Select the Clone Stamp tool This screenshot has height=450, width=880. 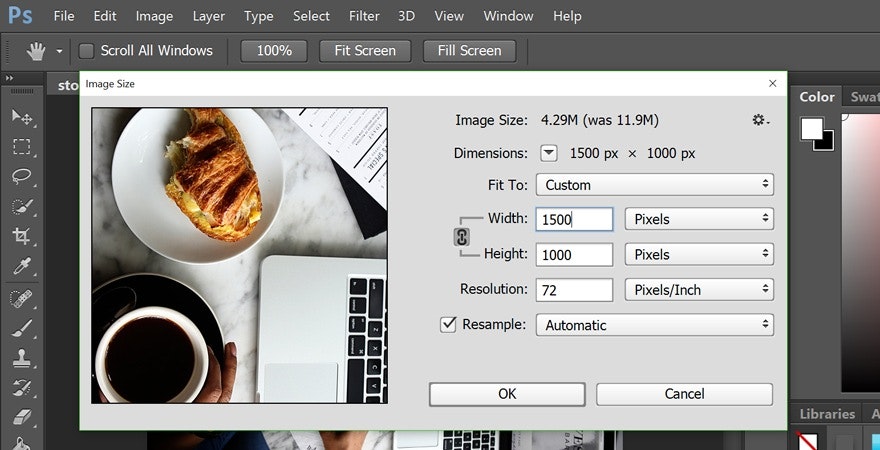click(x=21, y=357)
